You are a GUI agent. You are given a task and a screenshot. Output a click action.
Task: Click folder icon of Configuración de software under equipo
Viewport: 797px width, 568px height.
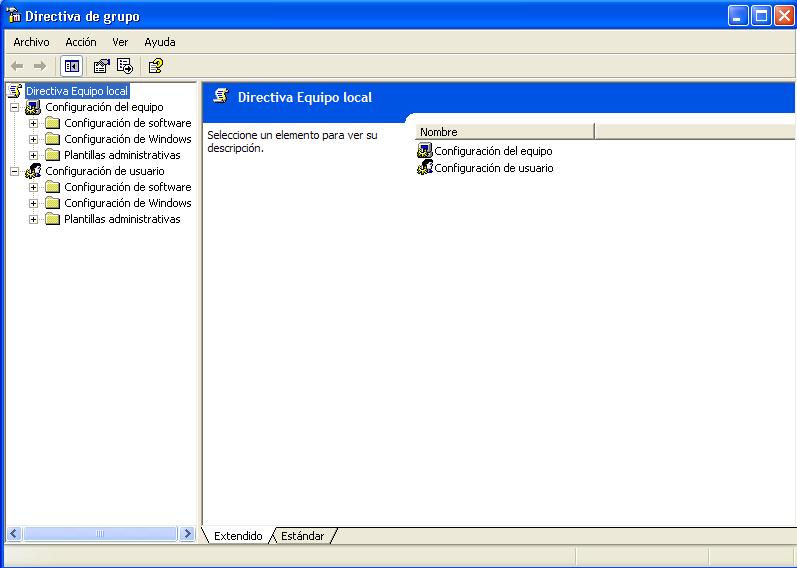pos(52,123)
